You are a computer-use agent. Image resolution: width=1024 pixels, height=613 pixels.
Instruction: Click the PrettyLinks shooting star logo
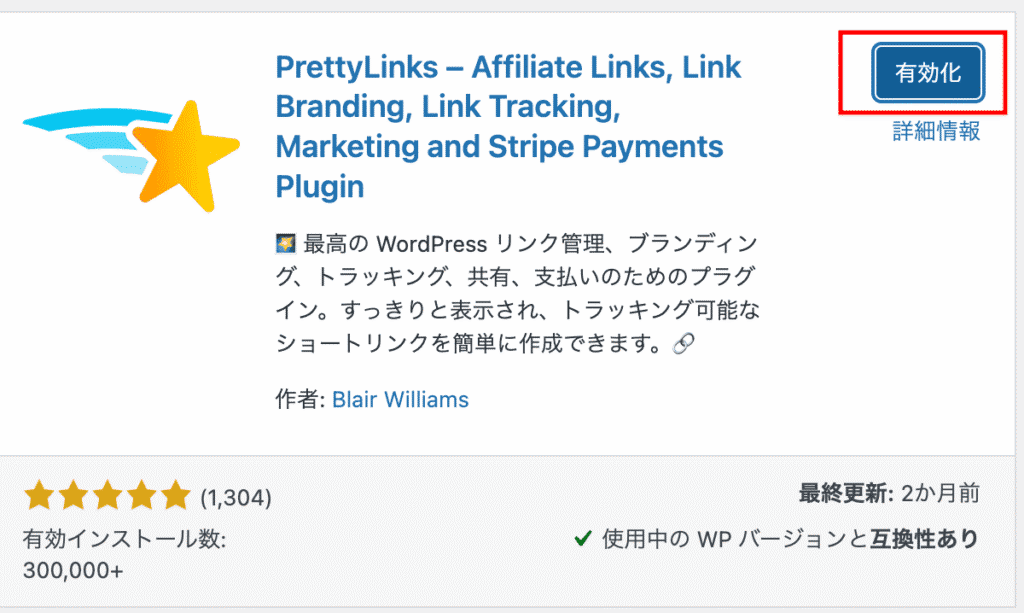(131, 152)
